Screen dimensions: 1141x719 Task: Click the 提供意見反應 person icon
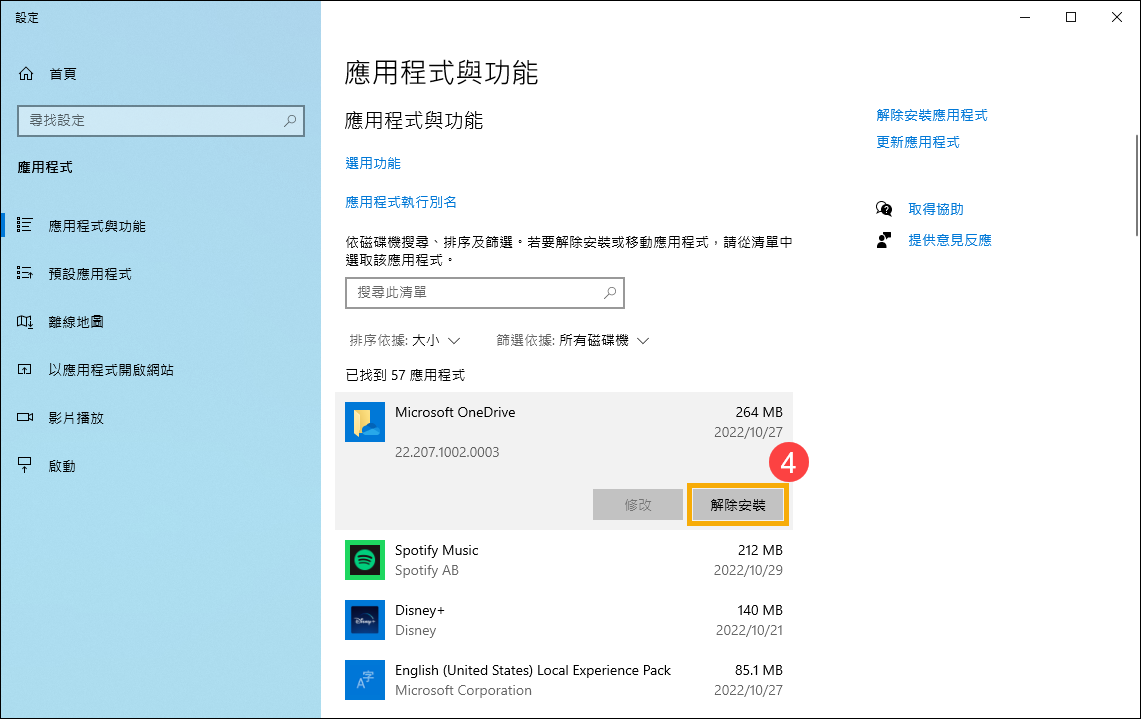point(884,240)
